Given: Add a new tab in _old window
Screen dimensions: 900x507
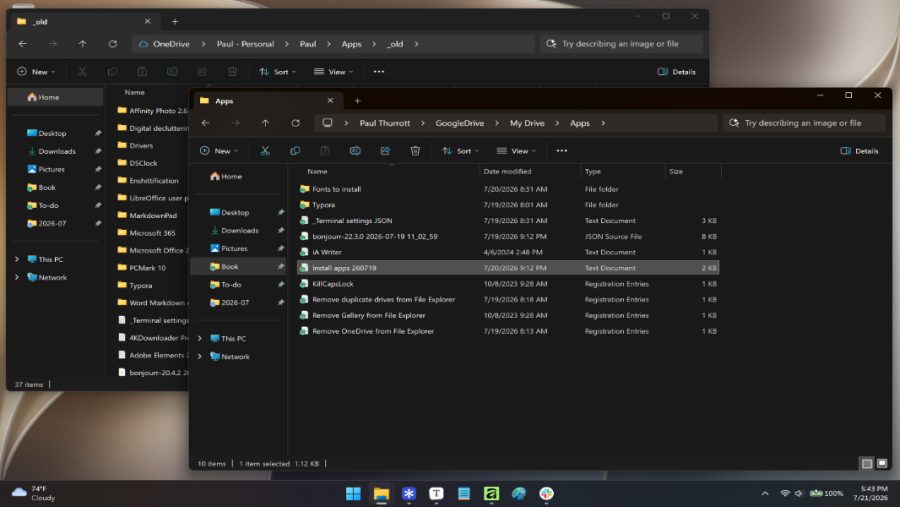Looking at the screenshot, I should click(x=174, y=22).
